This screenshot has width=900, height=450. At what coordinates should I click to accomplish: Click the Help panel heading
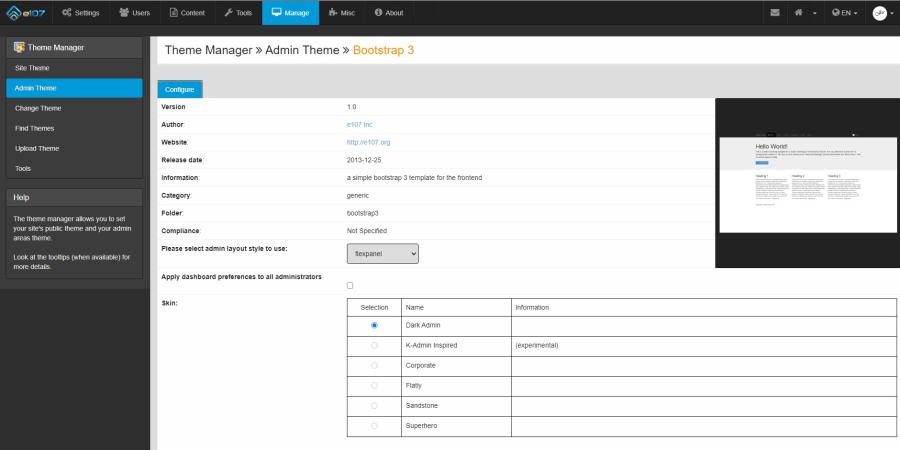(74, 197)
